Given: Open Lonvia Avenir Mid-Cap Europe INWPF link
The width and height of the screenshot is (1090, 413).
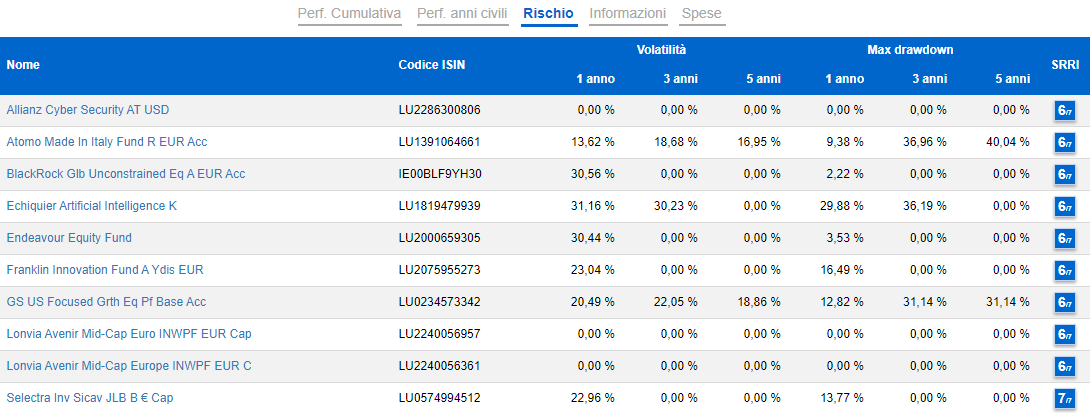Looking at the screenshot, I should tap(129, 366).
